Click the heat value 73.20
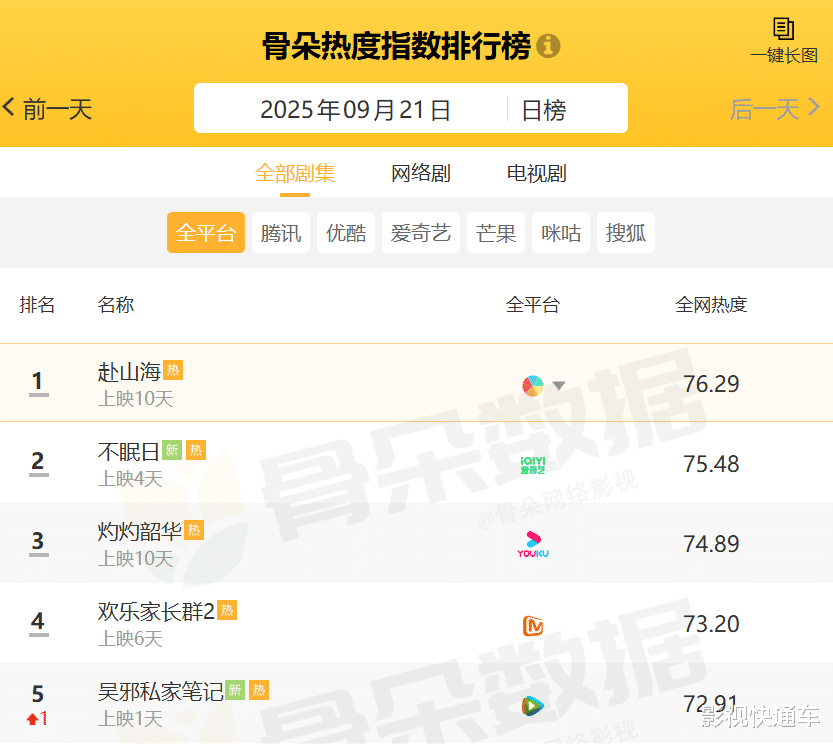This screenshot has height=744, width=833. [x=711, y=624]
